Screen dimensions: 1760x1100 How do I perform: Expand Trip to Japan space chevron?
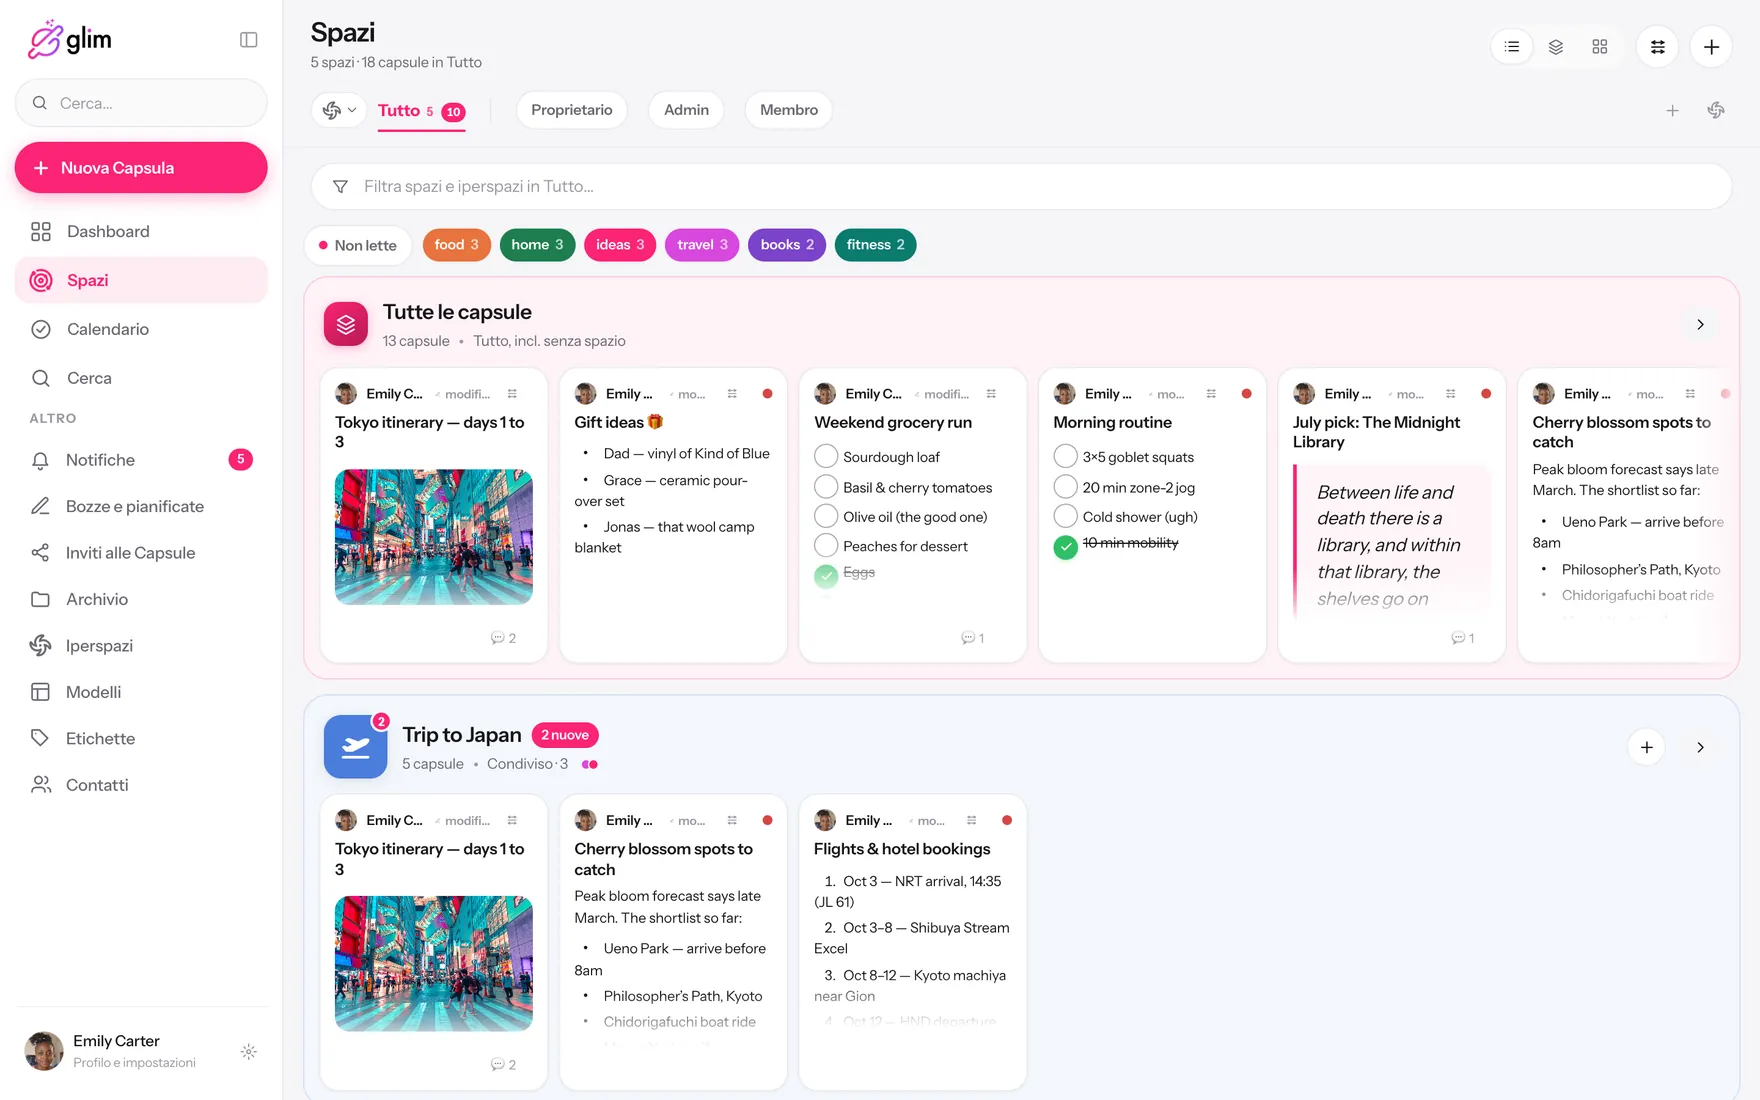(x=1700, y=747)
